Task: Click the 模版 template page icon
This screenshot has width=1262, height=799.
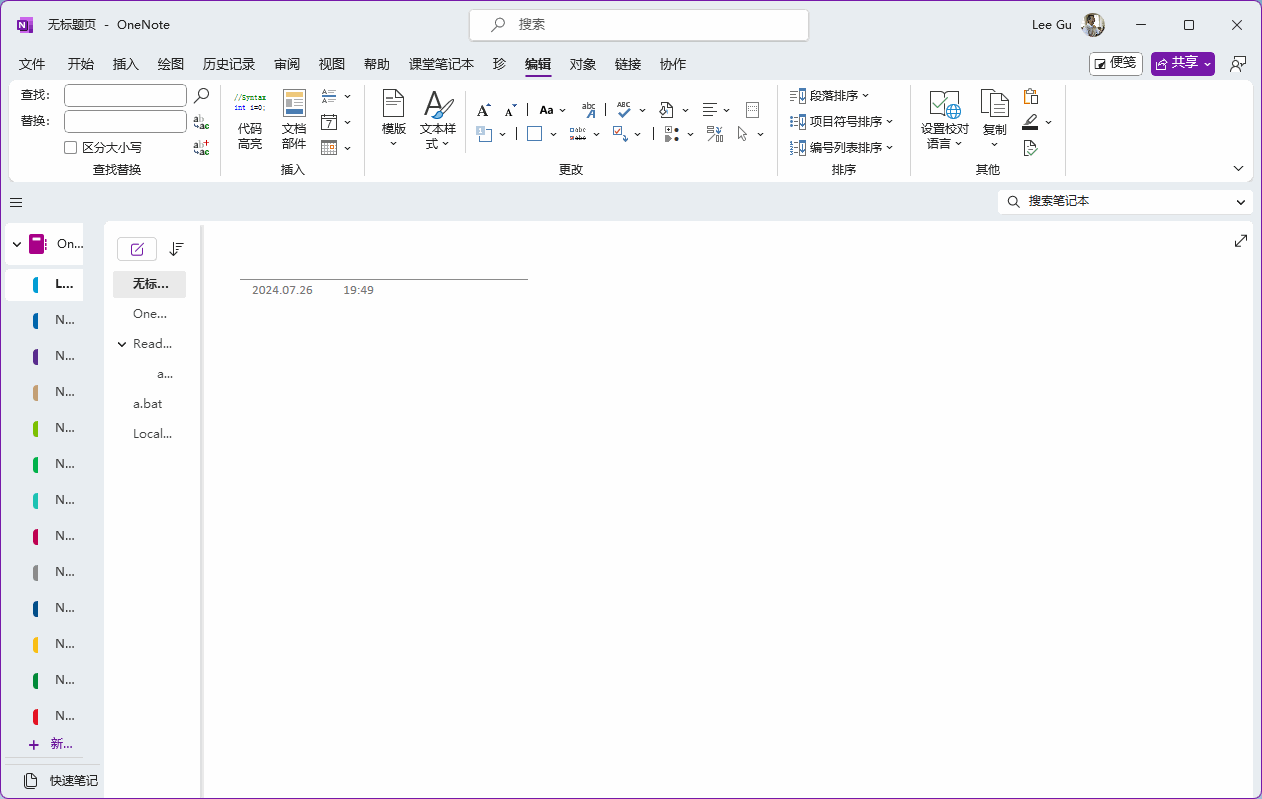Action: [394, 104]
